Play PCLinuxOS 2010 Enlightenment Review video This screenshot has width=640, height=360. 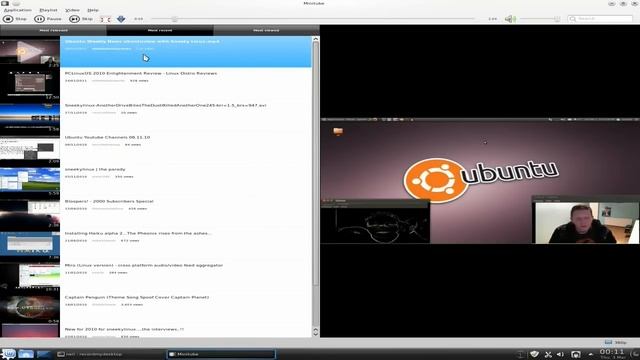click(x=186, y=84)
